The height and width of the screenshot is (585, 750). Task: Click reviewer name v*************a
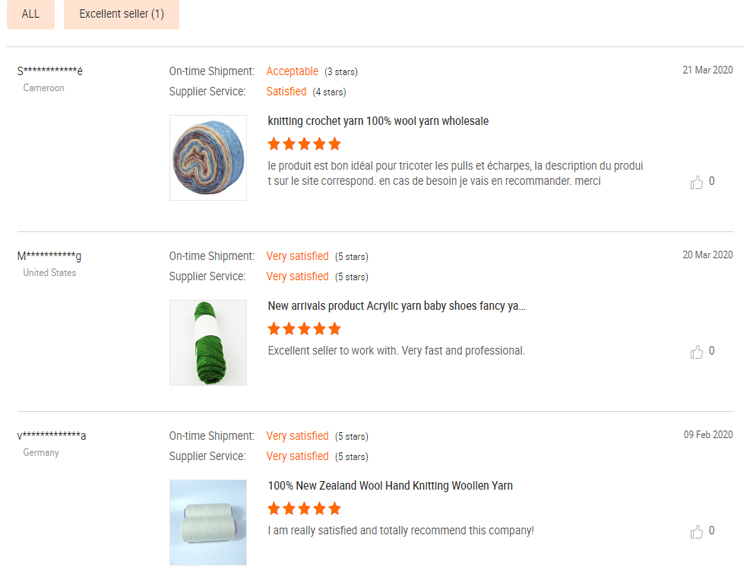tap(52, 436)
